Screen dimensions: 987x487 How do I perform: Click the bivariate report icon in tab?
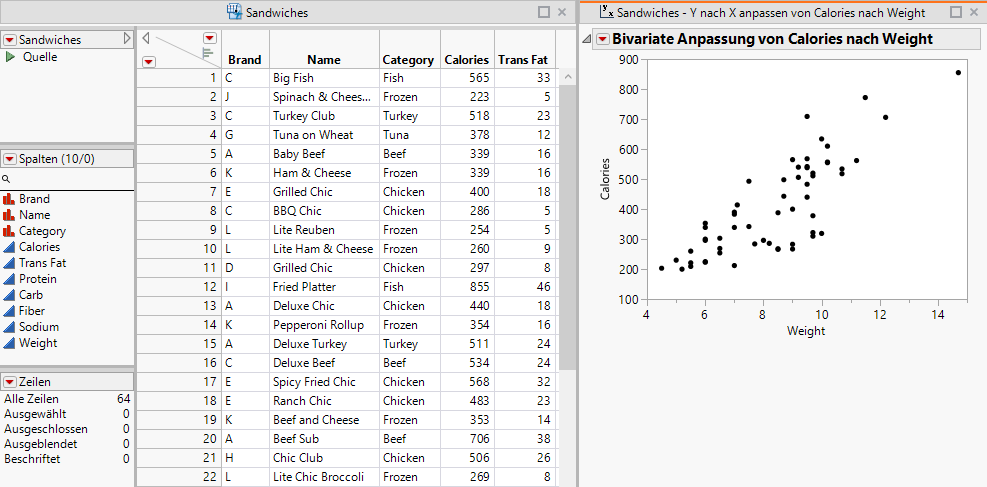[x=607, y=11]
